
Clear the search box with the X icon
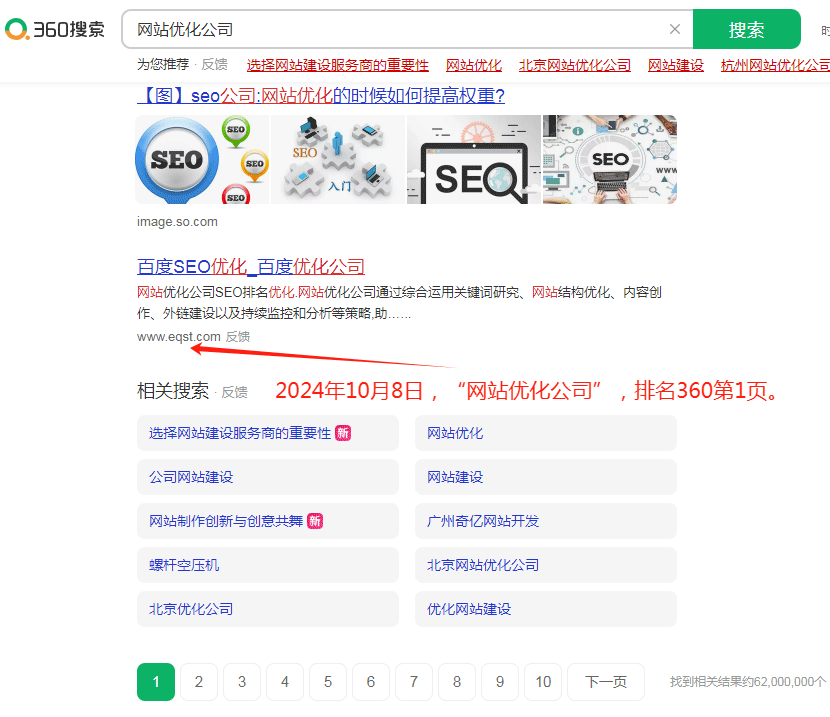(x=675, y=29)
